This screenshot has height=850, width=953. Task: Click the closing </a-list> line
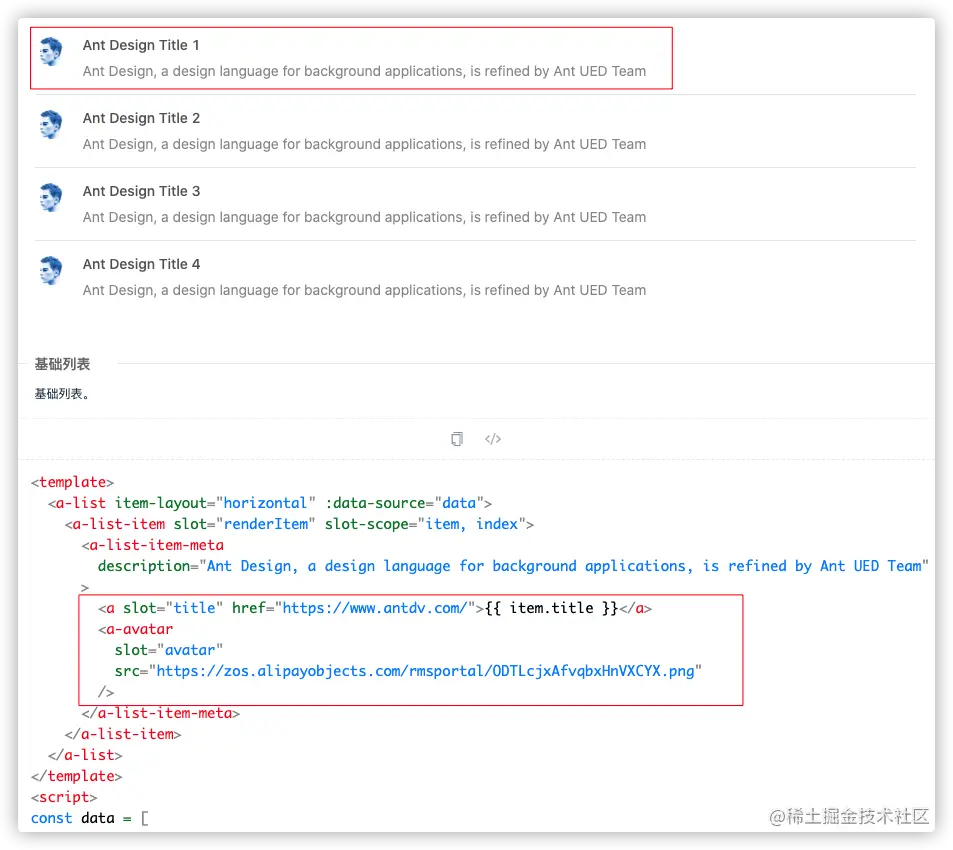[85, 755]
